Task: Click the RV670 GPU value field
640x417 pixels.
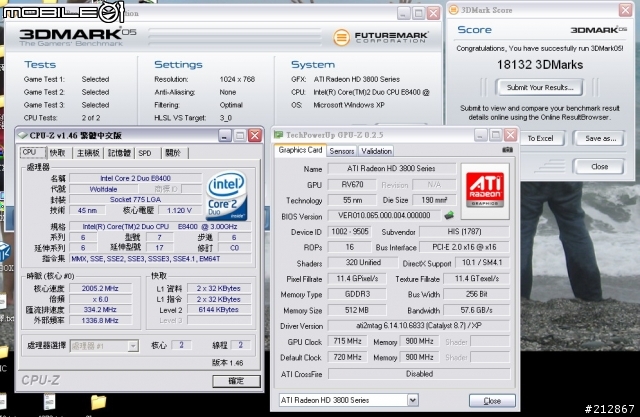Action: pyautogui.click(x=352, y=184)
